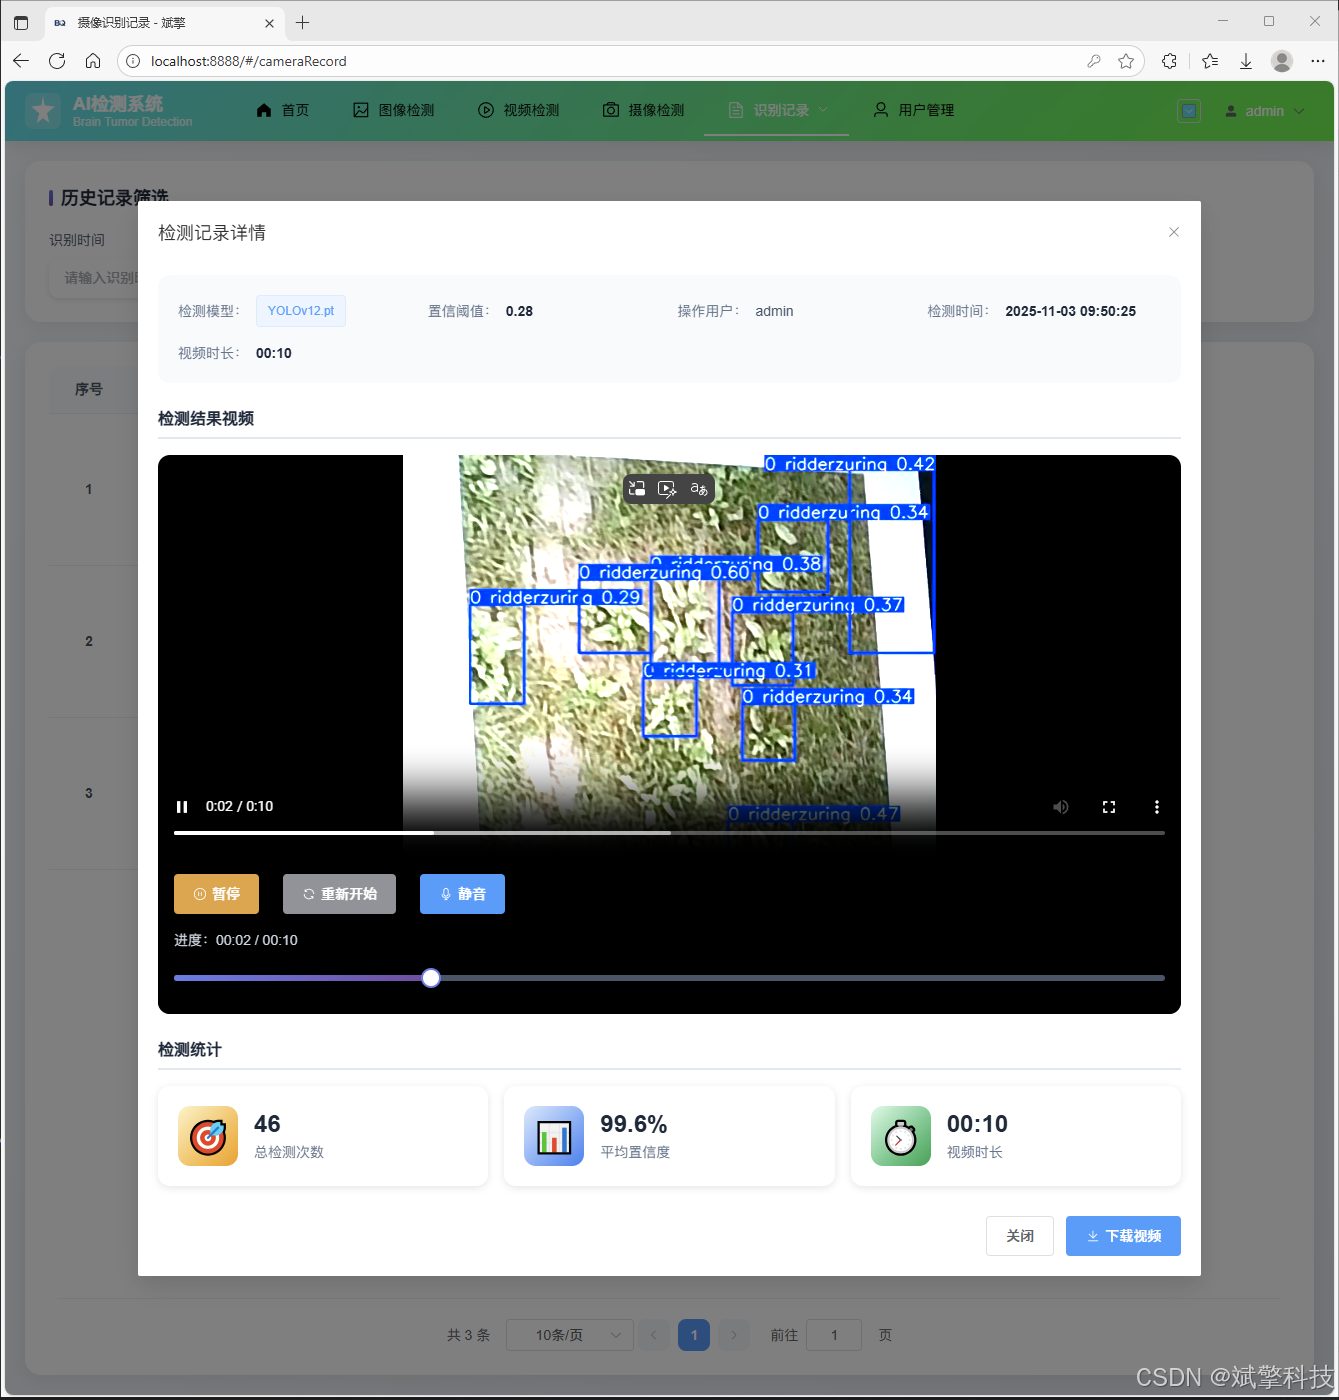Click the 下载视频 download button
This screenshot has height=1400, width=1339.
click(x=1123, y=1236)
